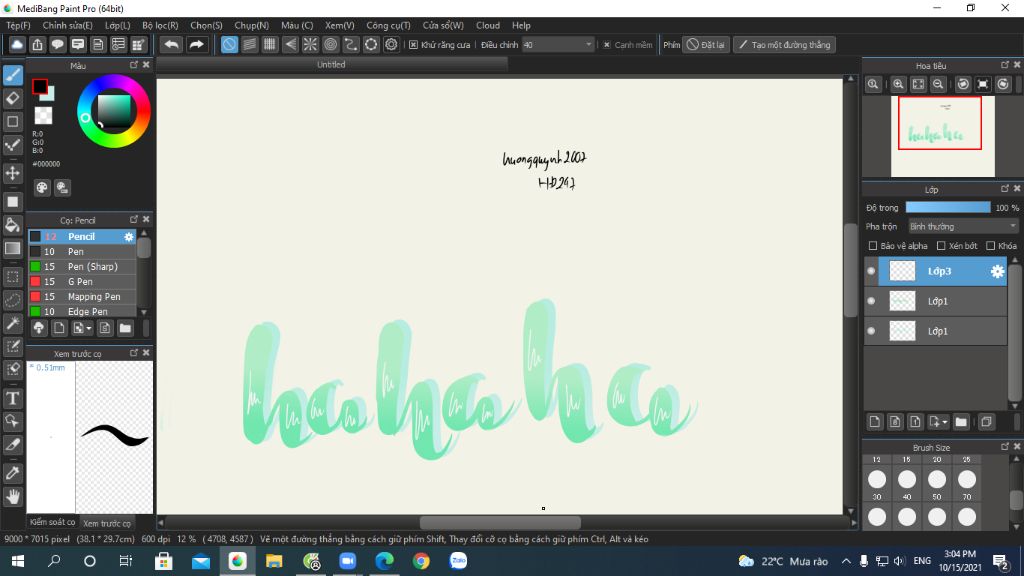The height and width of the screenshot is (576, 1024).
Task: Select the rectangular Select tool
Action: pos(12,277)
